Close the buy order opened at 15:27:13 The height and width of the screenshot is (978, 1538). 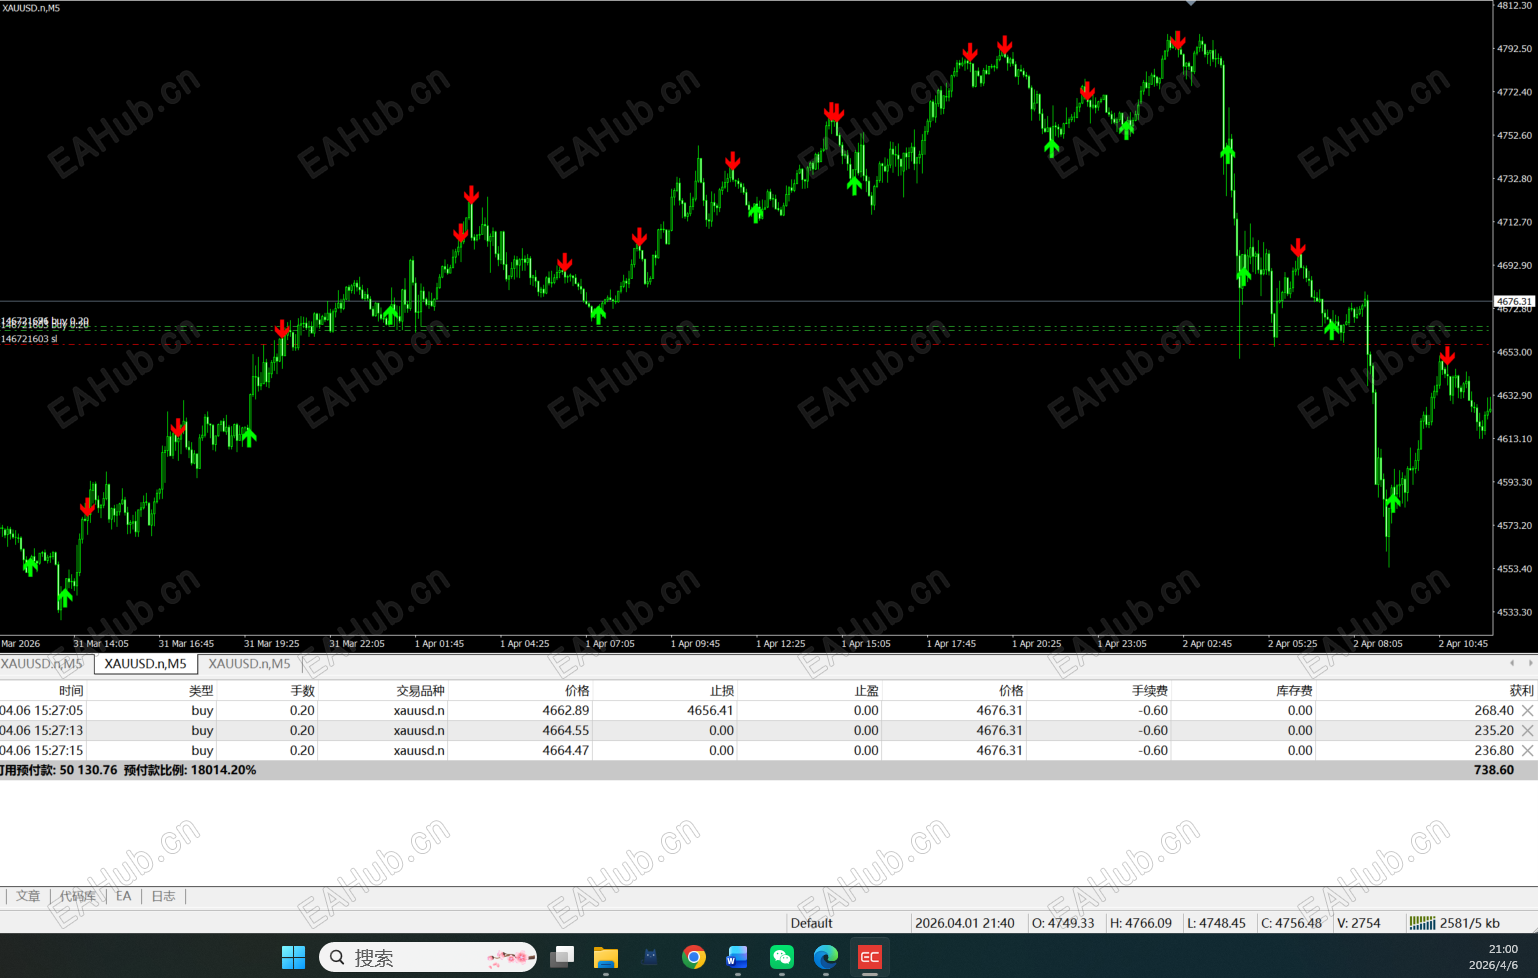coord(1527,731)
